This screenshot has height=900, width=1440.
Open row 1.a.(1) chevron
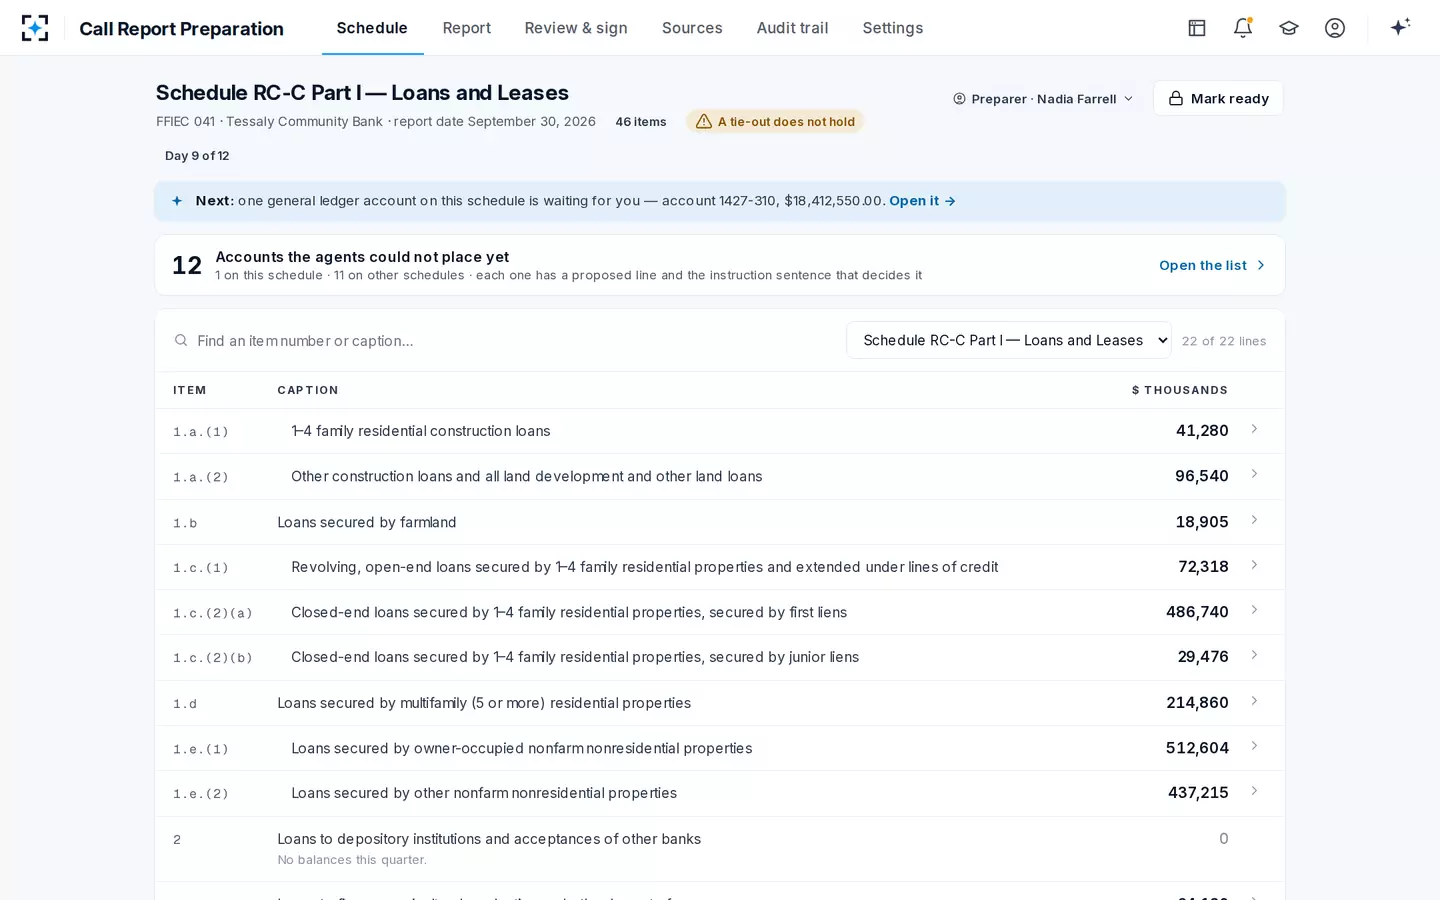pos(1254,429)
